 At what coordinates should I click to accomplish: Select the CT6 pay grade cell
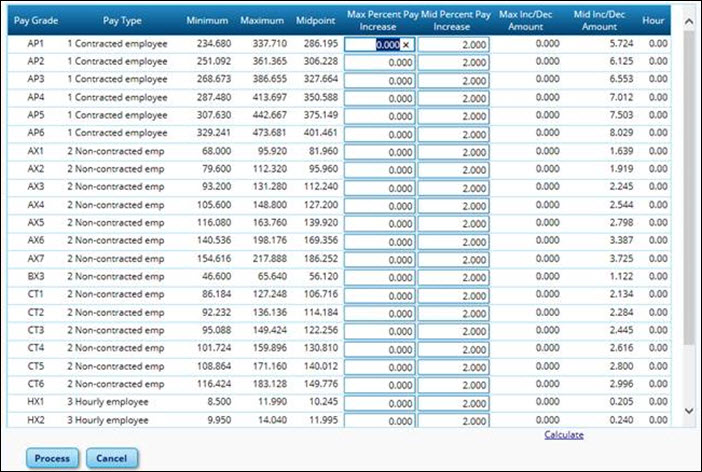(36, 384)
